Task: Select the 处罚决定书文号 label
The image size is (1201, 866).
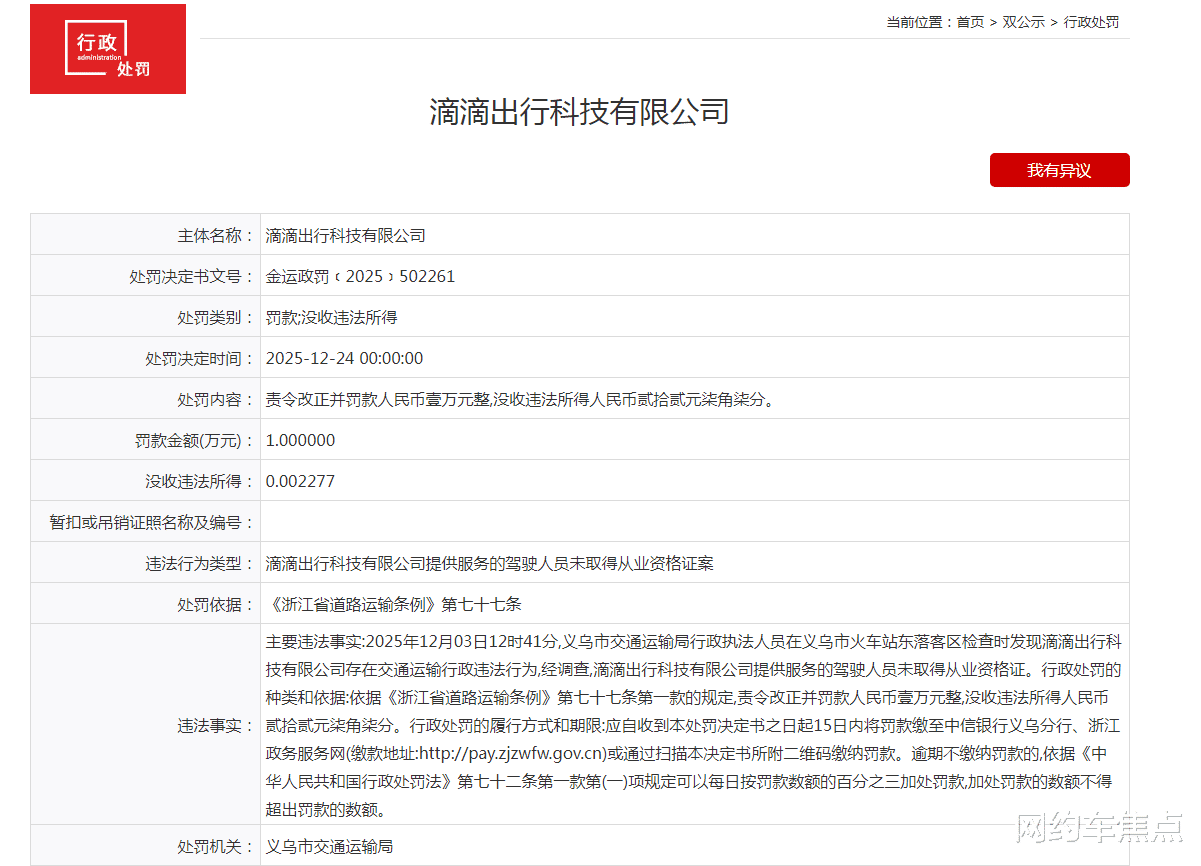Action: 192,276
